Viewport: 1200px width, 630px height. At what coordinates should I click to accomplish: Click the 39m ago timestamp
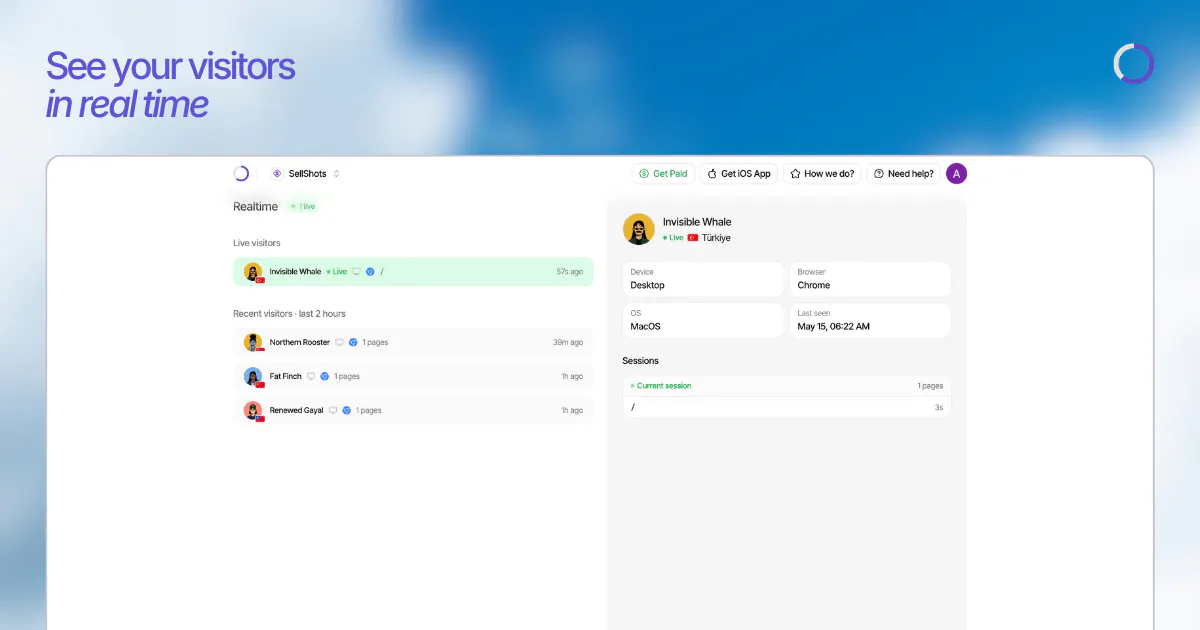pyautogui.click(x=568, y=342)
